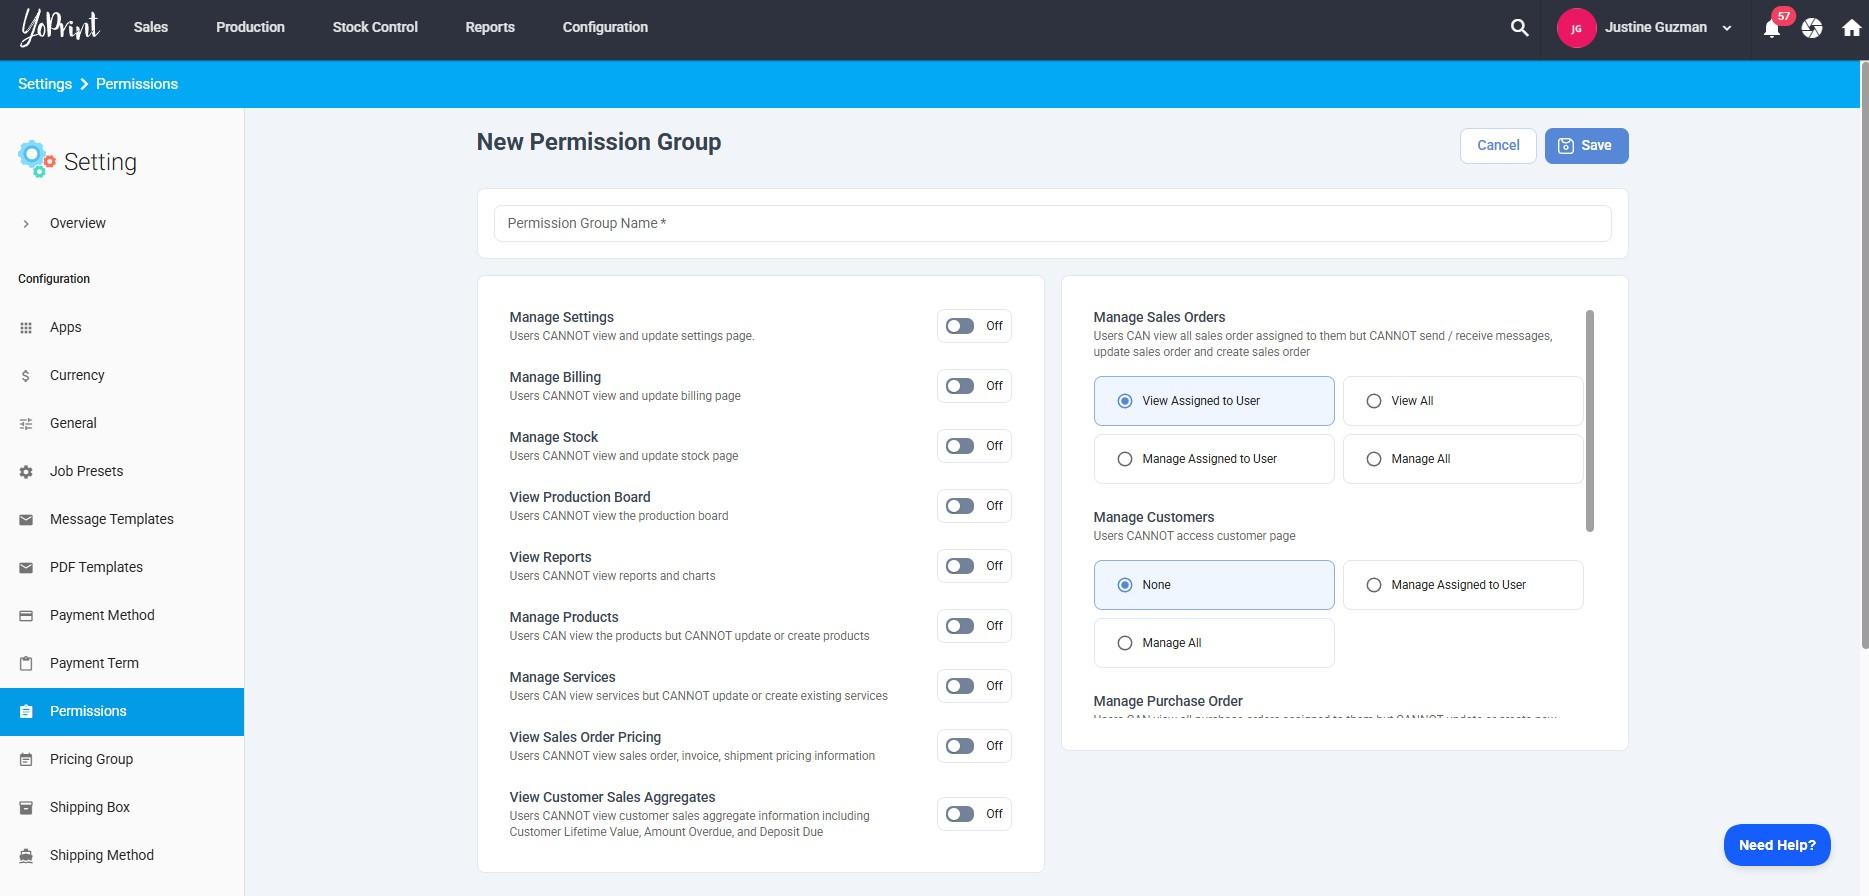The width and height of the screenshot is (1869, 896).
Task: Click the Job Presets gear icon
Action: [26, 472]
